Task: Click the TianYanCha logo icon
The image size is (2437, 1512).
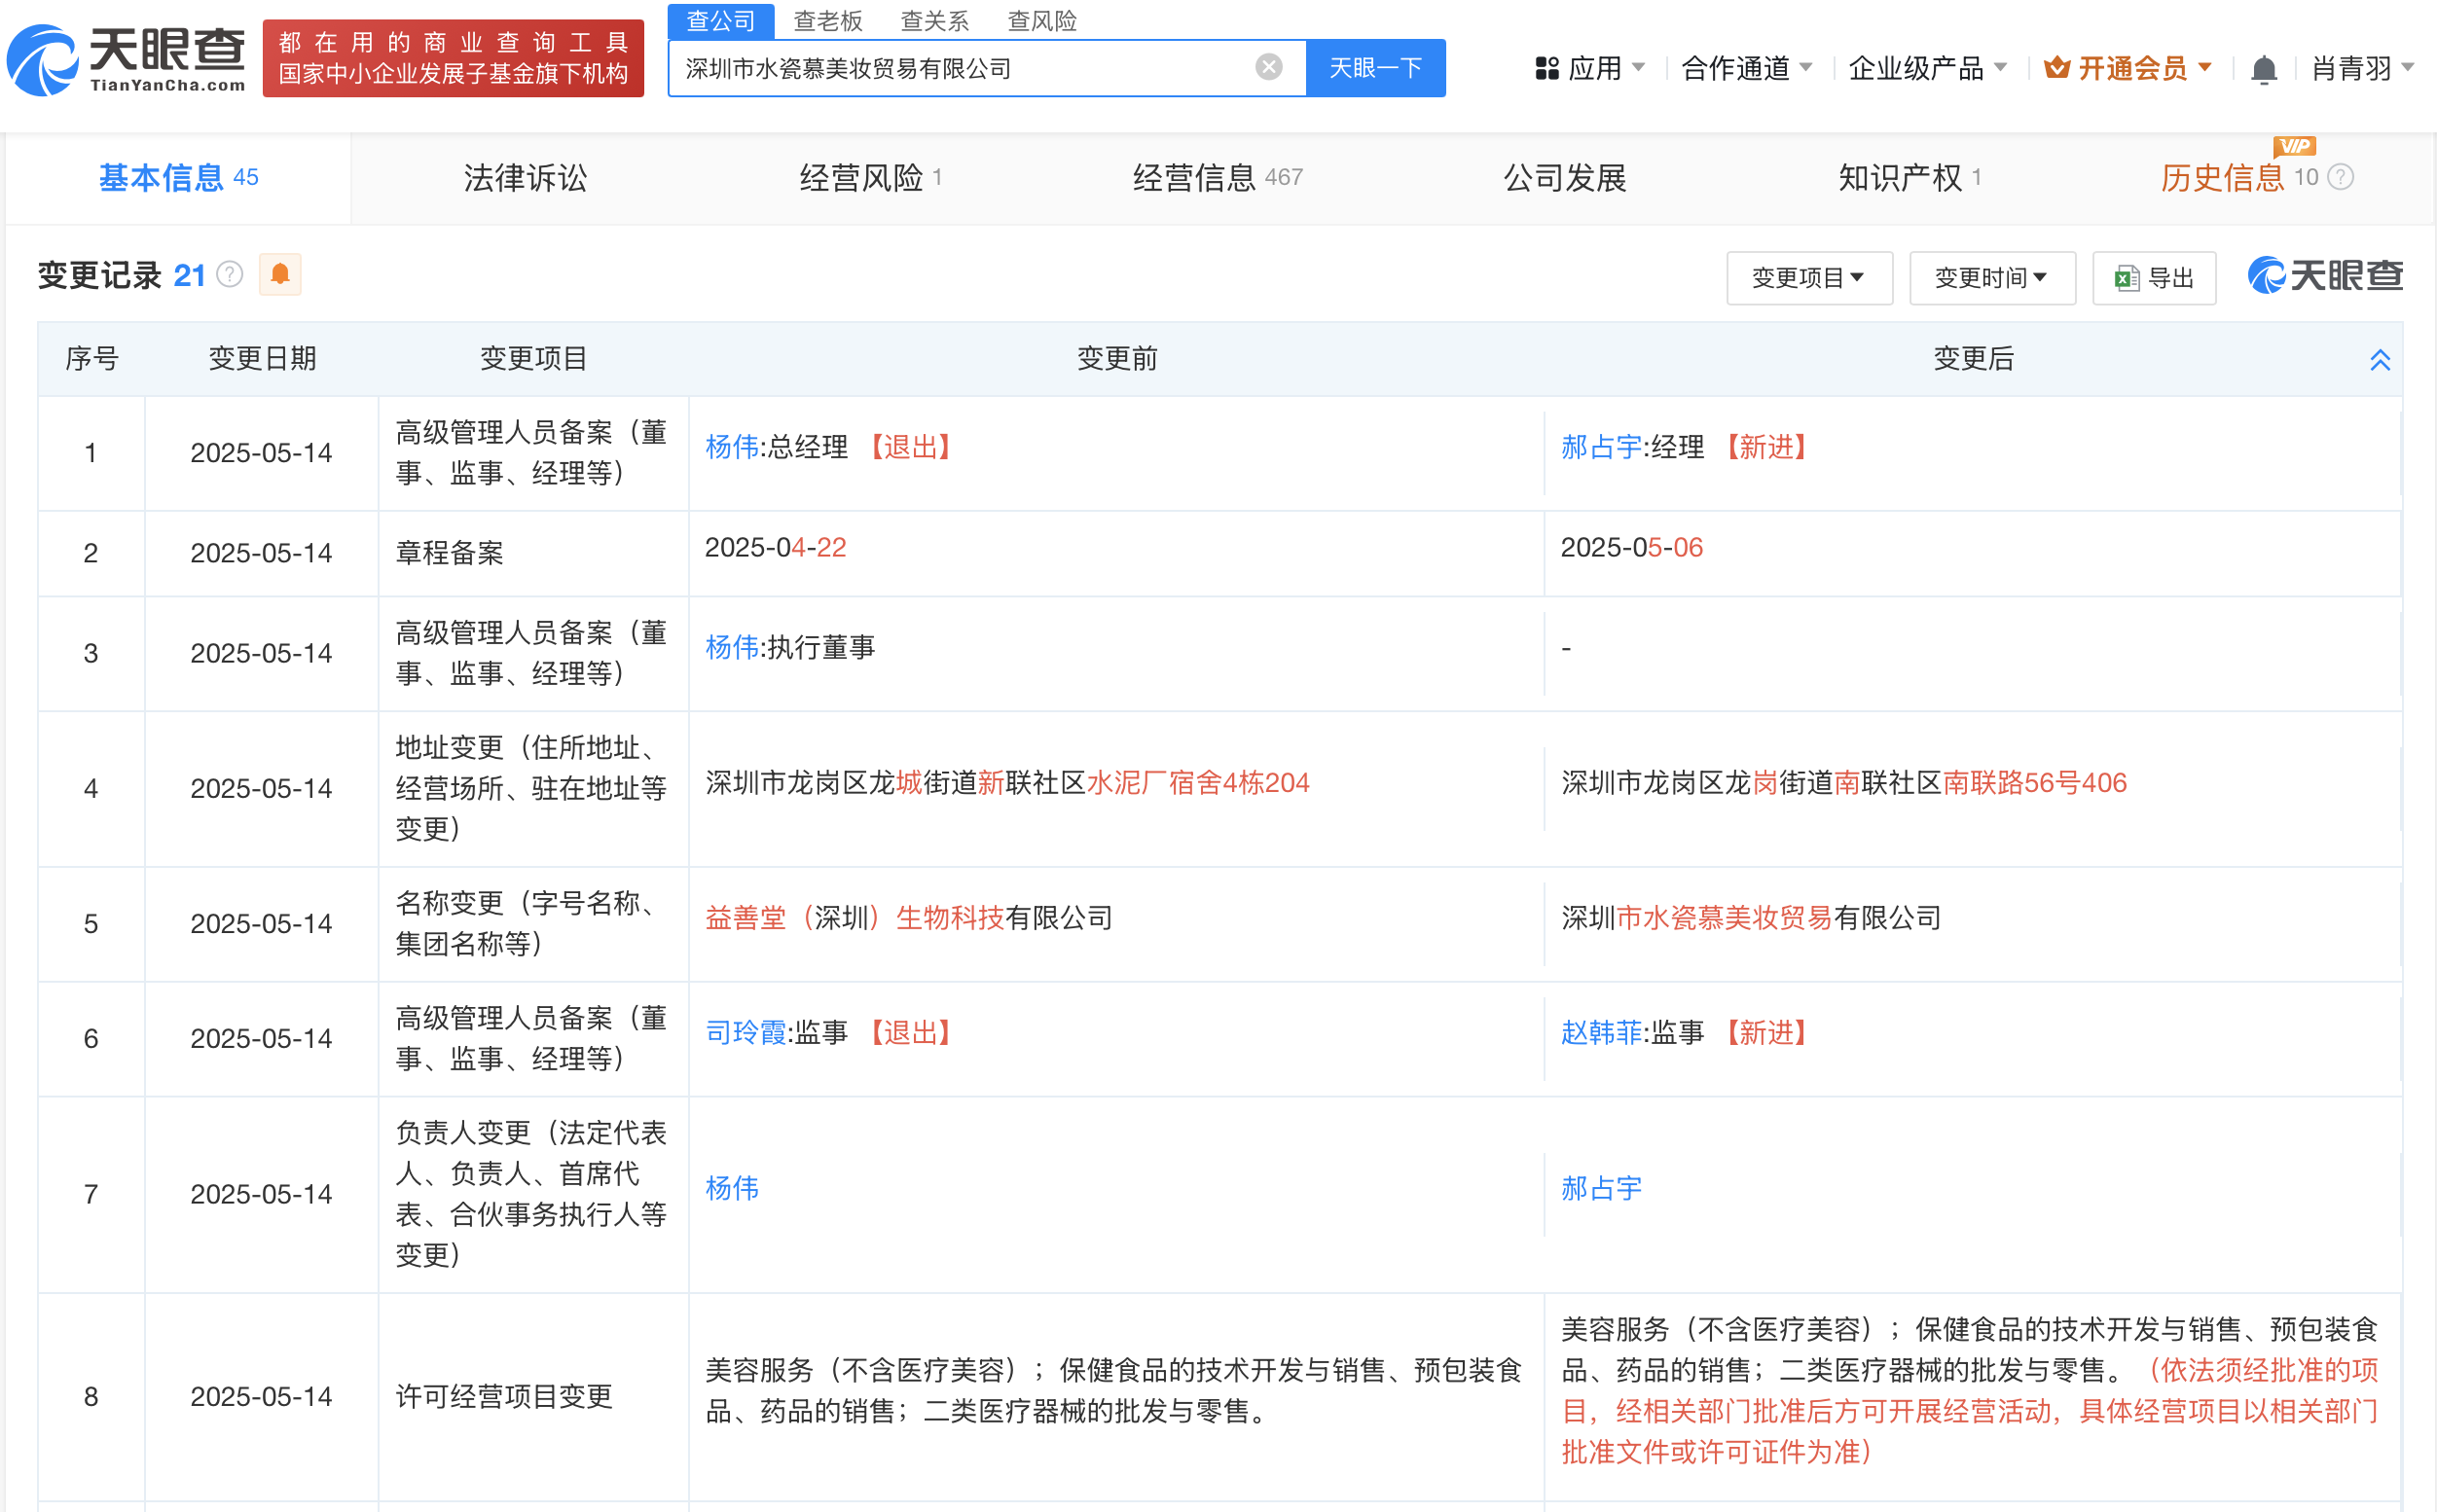Action: 42,62
